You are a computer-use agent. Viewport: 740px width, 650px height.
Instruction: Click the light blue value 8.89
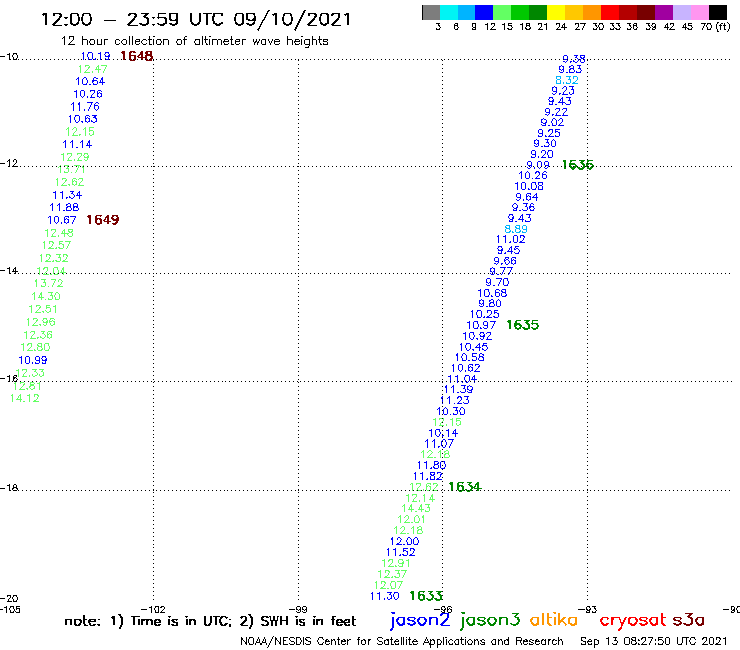[x=516, y=229]
